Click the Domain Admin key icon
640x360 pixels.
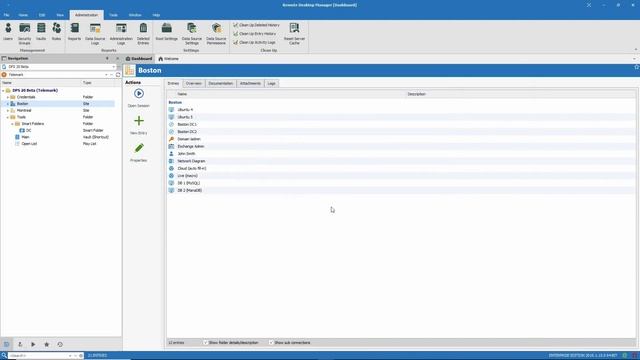171,139
